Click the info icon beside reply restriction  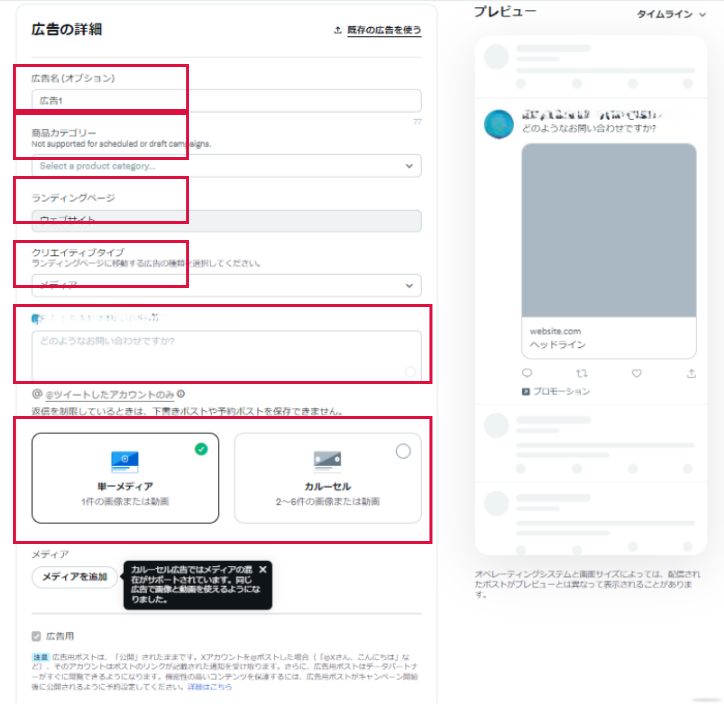[181, 394]
